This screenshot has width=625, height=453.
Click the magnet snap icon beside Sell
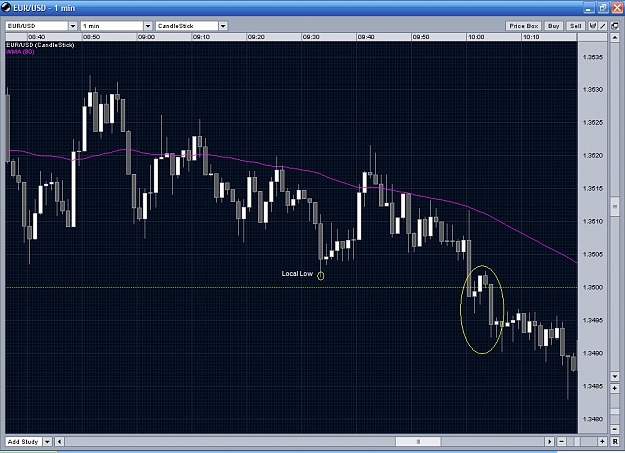point(593,26)
